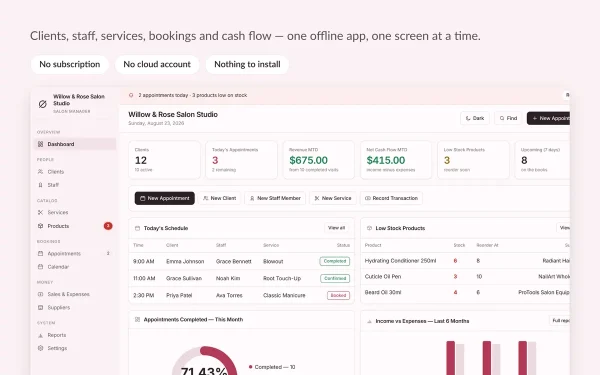Click the Completed — 10 legend entry

point(272,367)
